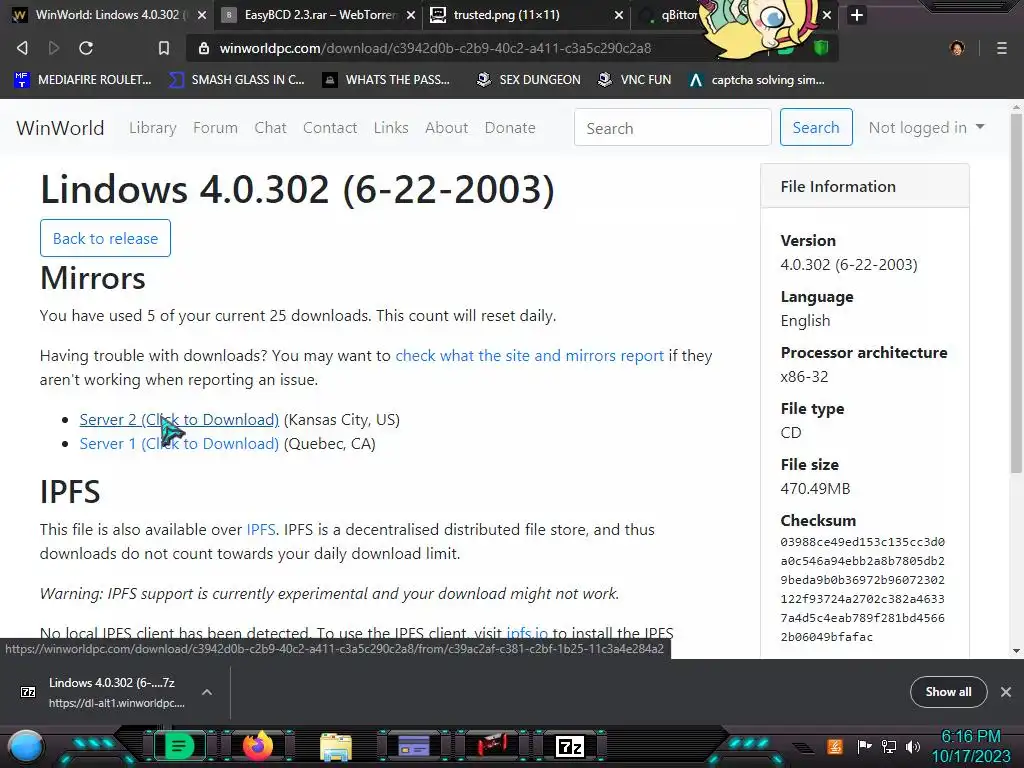Image resolution: width=1024 pixels, height=768 pixels.
Task: Open the Action Center flag tray icon
Action: pyautogui.click(x=864, y=746)
